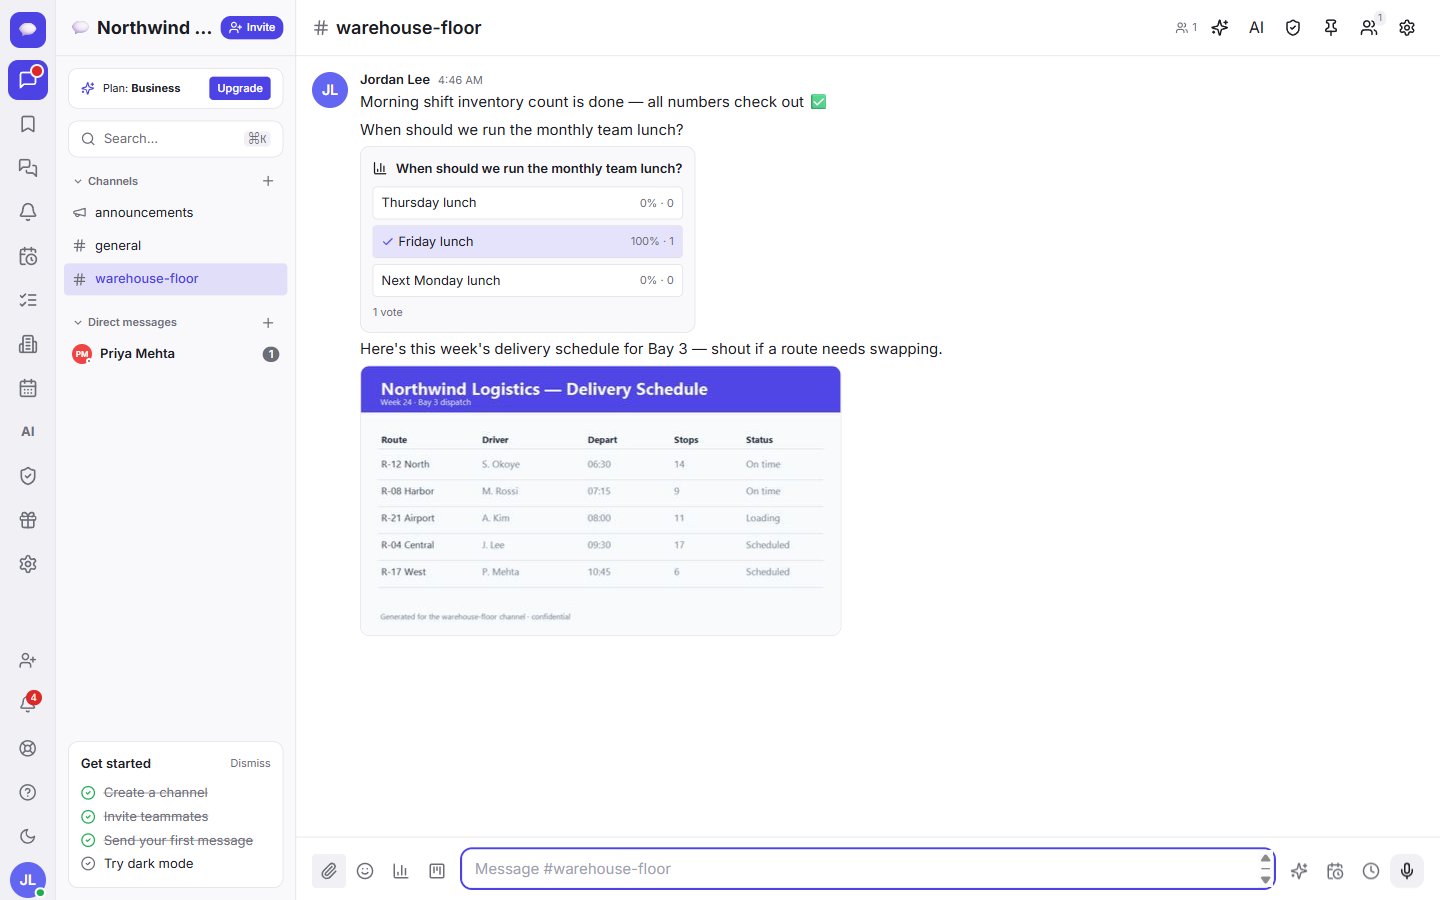Open the help question mark icon
Screen dimensions: 1440x900
point(28,792)
